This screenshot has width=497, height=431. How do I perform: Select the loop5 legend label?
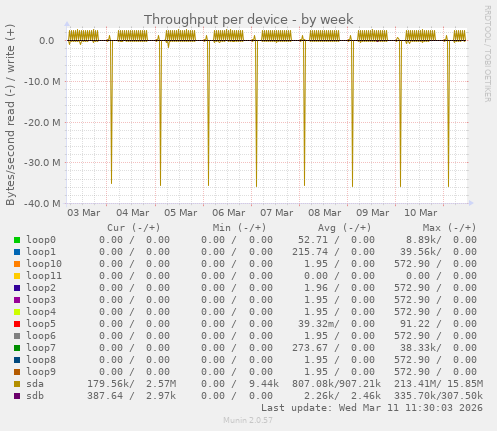click(x=41, y=324)
